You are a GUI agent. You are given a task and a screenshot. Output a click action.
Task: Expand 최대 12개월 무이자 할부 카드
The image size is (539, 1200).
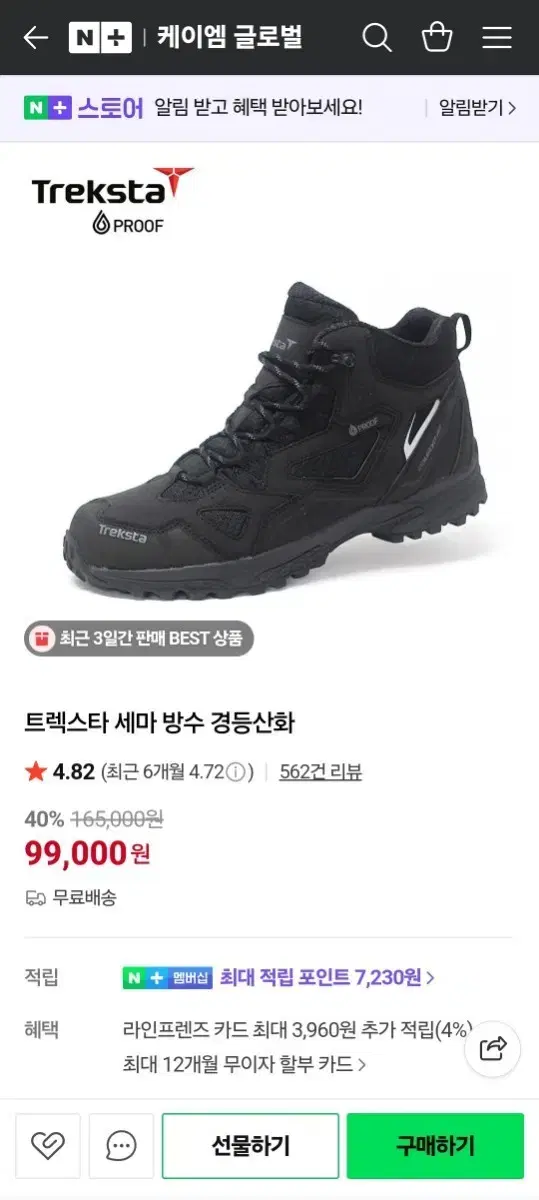coord(245,1064)
